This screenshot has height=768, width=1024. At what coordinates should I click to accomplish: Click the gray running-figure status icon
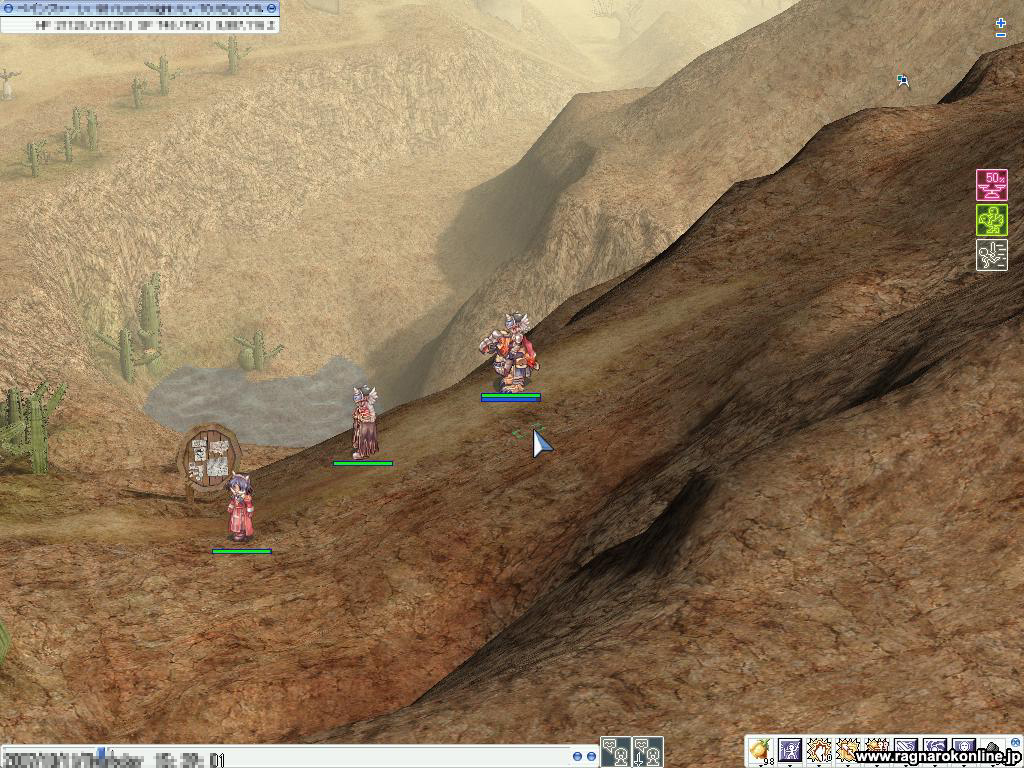(x=991, y=255)
